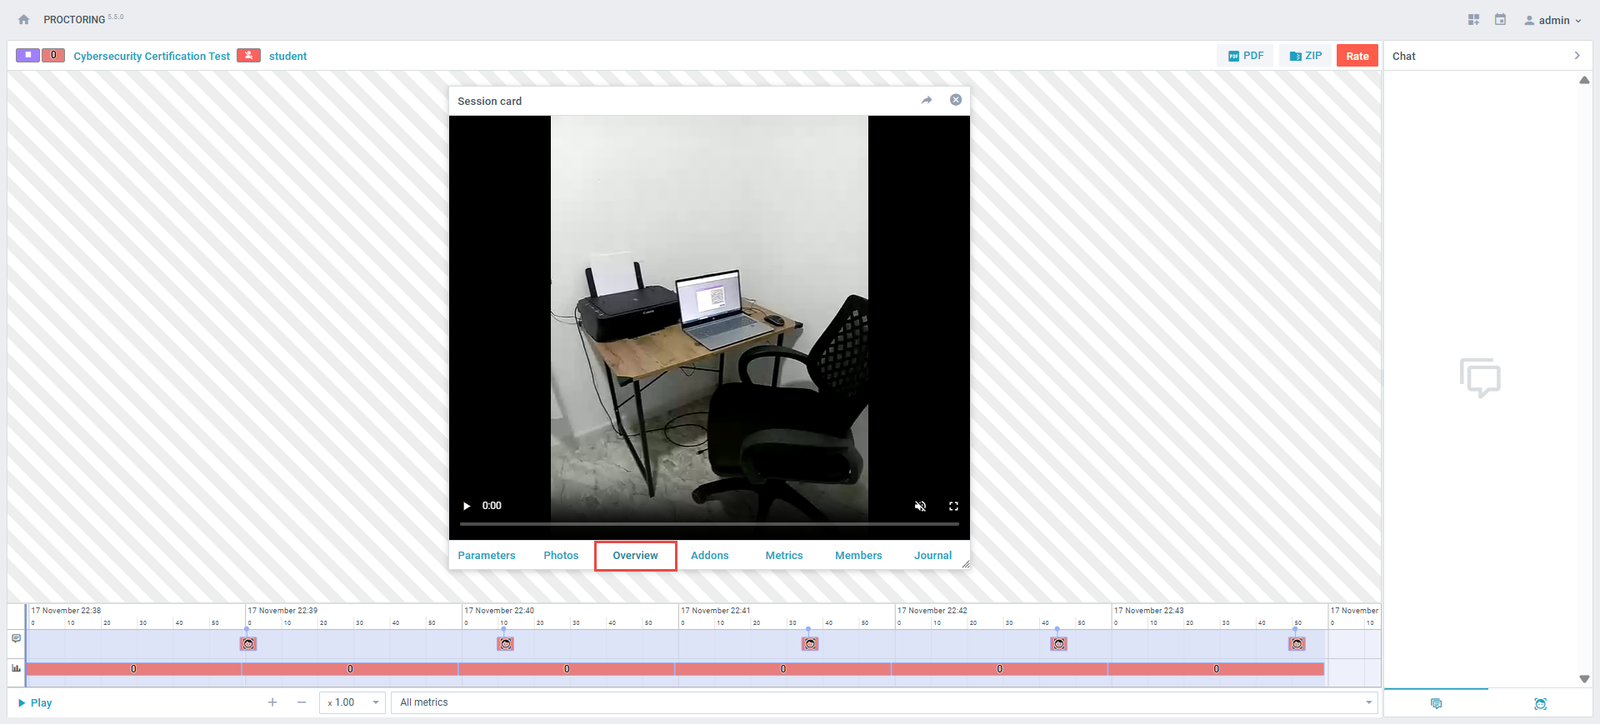The height and width of the screenshot is (724, 1600).
Task: Click the purple session status badge
Action: click(x=28, y=55)
